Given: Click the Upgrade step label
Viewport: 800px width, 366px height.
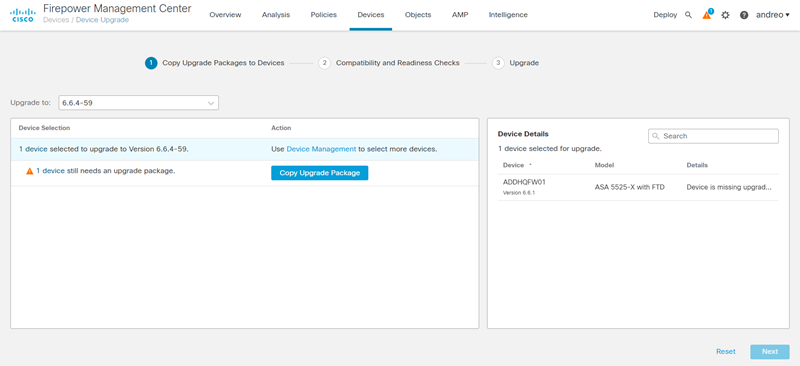Looking at the screenshot, I should (524, 63).
